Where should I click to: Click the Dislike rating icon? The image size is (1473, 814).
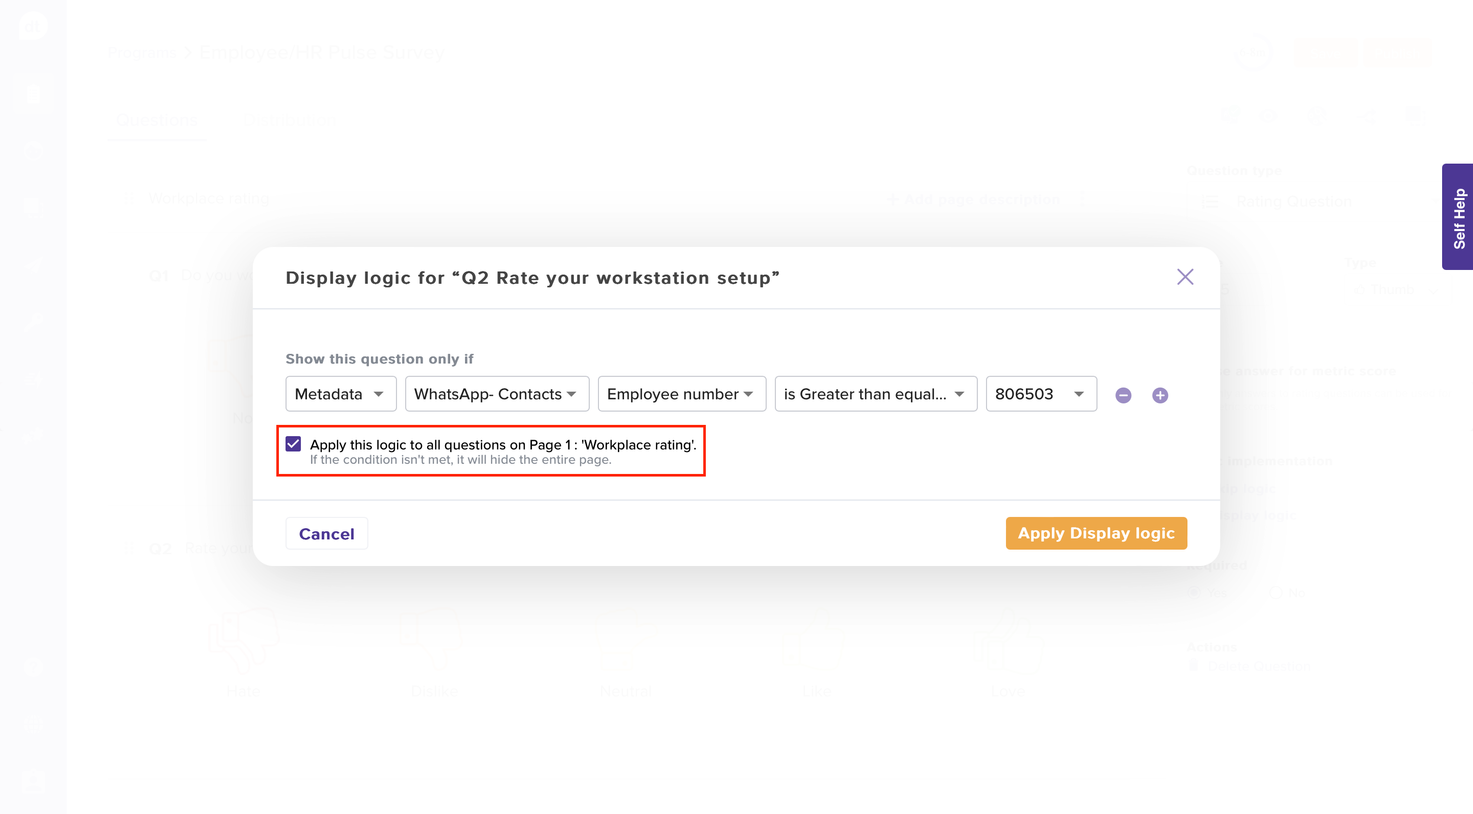tap(432, 641)
